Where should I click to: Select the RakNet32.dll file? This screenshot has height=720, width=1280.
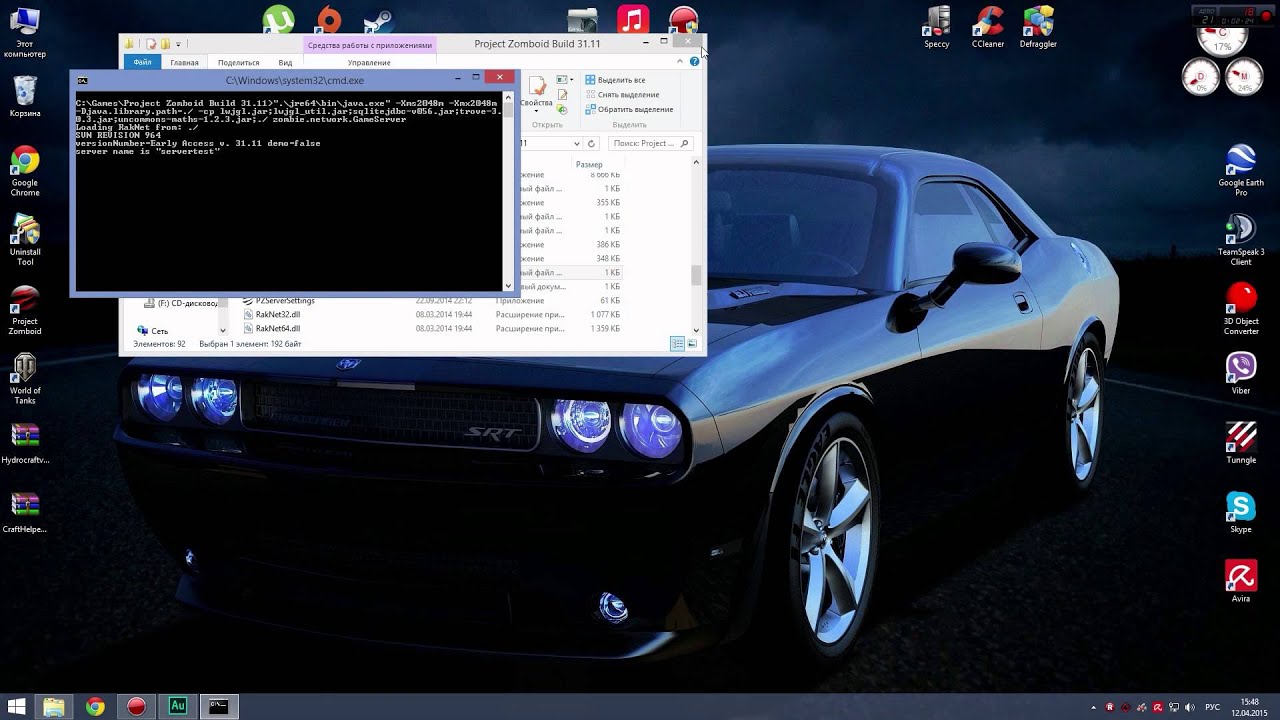tap(277, 314)
